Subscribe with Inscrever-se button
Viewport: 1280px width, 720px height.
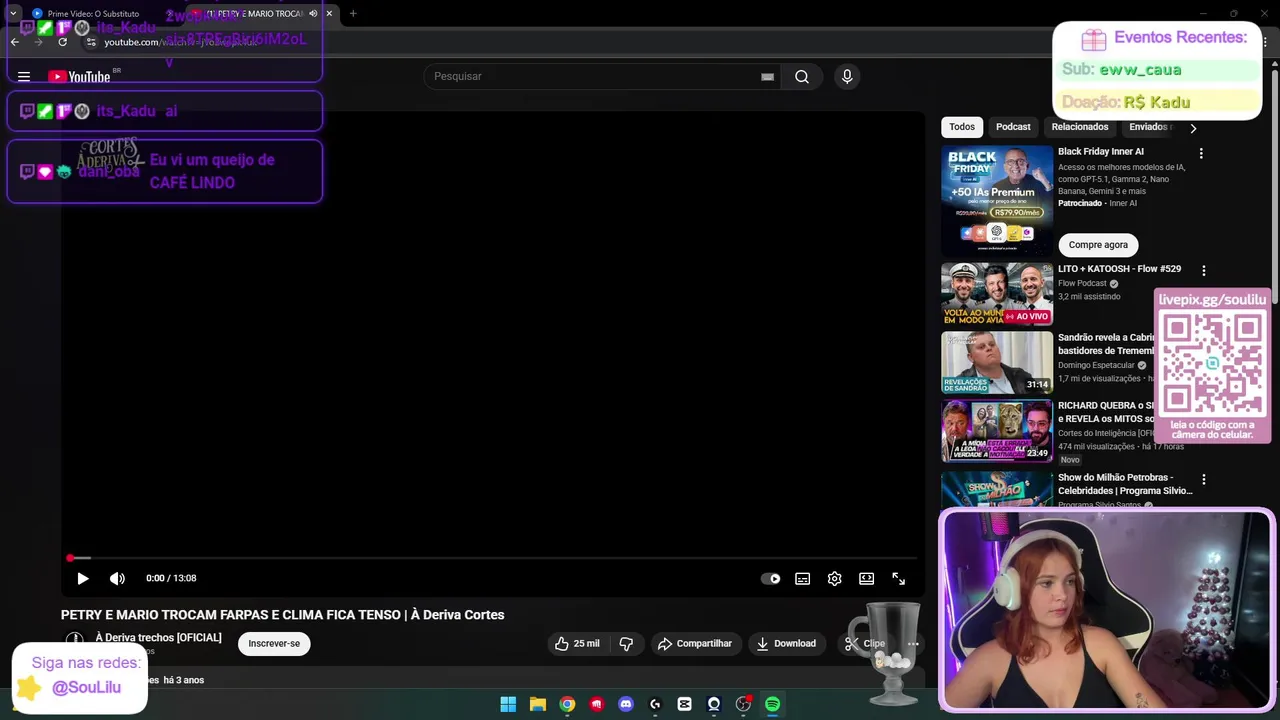(274, 643)
